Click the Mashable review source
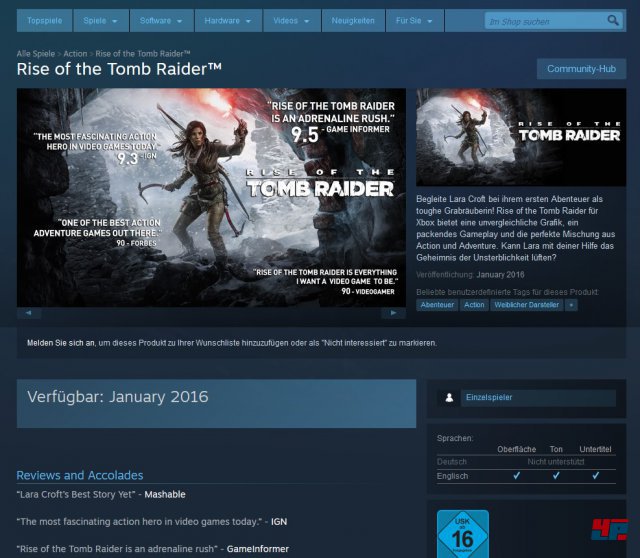 click(x=165, y=494)
